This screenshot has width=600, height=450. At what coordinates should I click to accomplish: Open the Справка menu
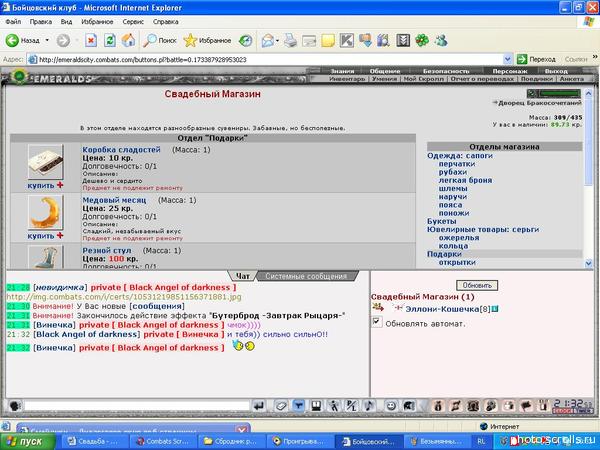pos(166,22)
